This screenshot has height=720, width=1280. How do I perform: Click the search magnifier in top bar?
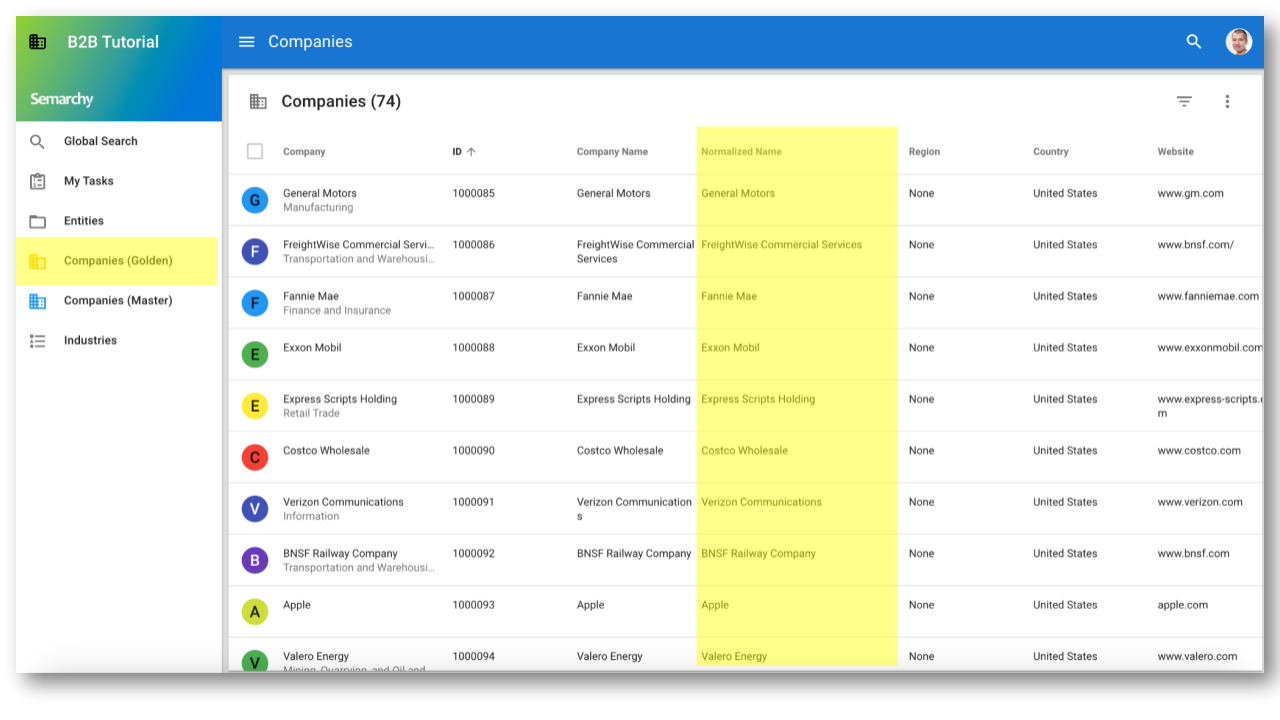click(1194, 42)
